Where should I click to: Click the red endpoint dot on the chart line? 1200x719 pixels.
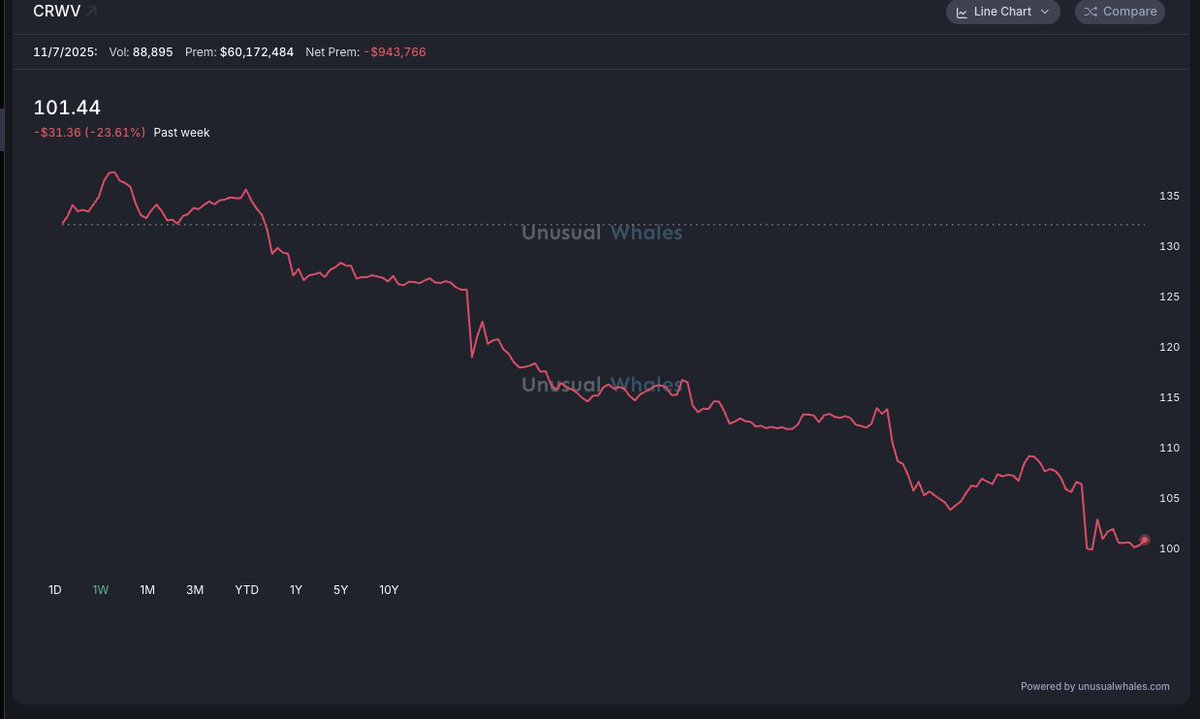[x=1145, y=540]
